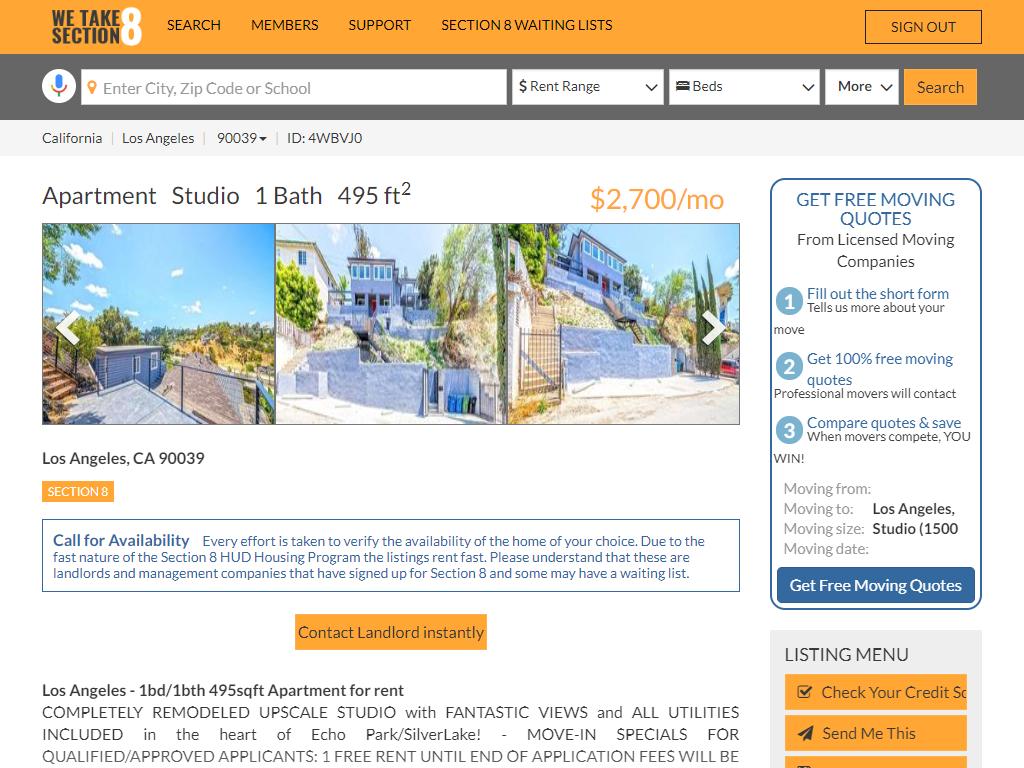1024x768 pixels.
Task: Click the location pin in search field
Action: point(92,87)
